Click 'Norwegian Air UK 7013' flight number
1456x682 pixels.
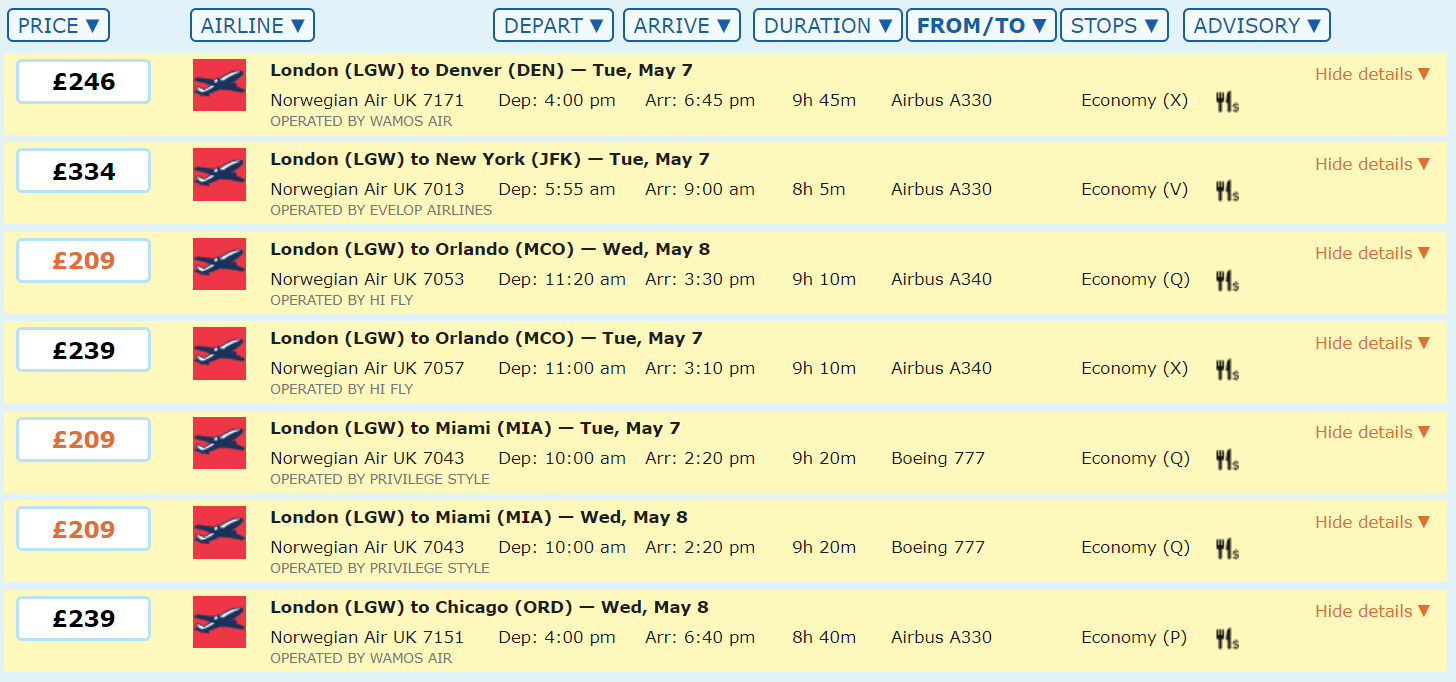click(367, 189)
